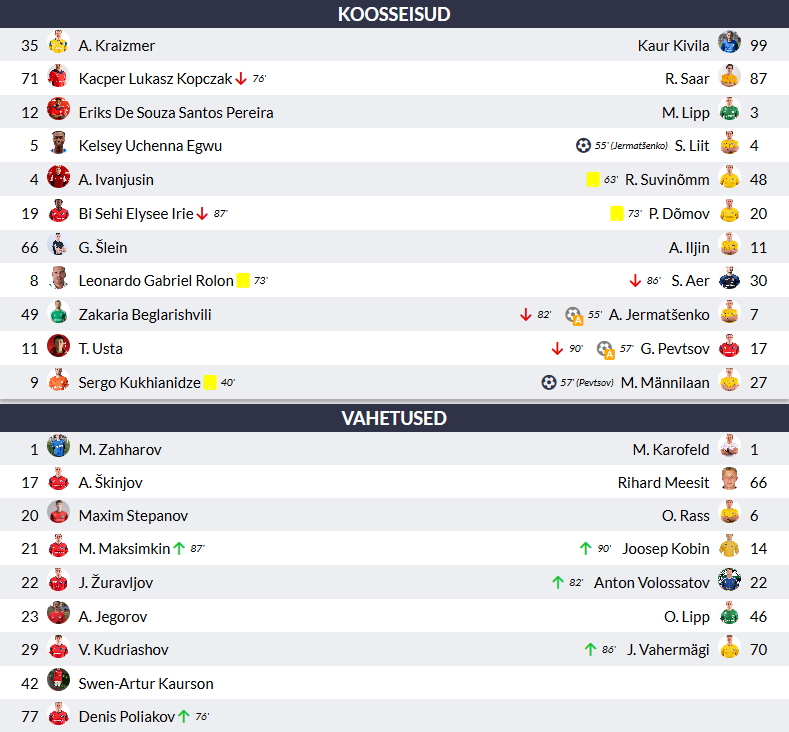The height and width of the screenshot is (732, 789).
Task: Click Kacper Lukasz Kopczak's red substitution arrow
Action: click(x=241, y=79)
